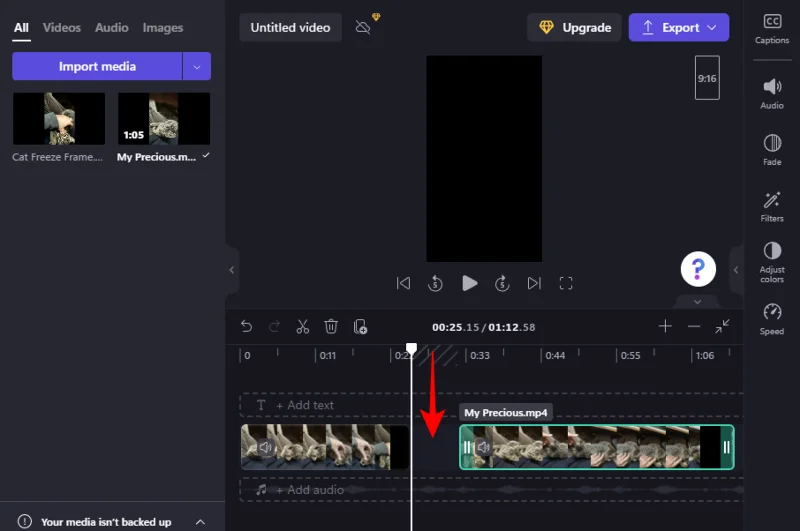Image resolution: width=800 pixels, height=531 pixels.
Task: Collapse the right properties panel
Action: [x=736, y=270]
